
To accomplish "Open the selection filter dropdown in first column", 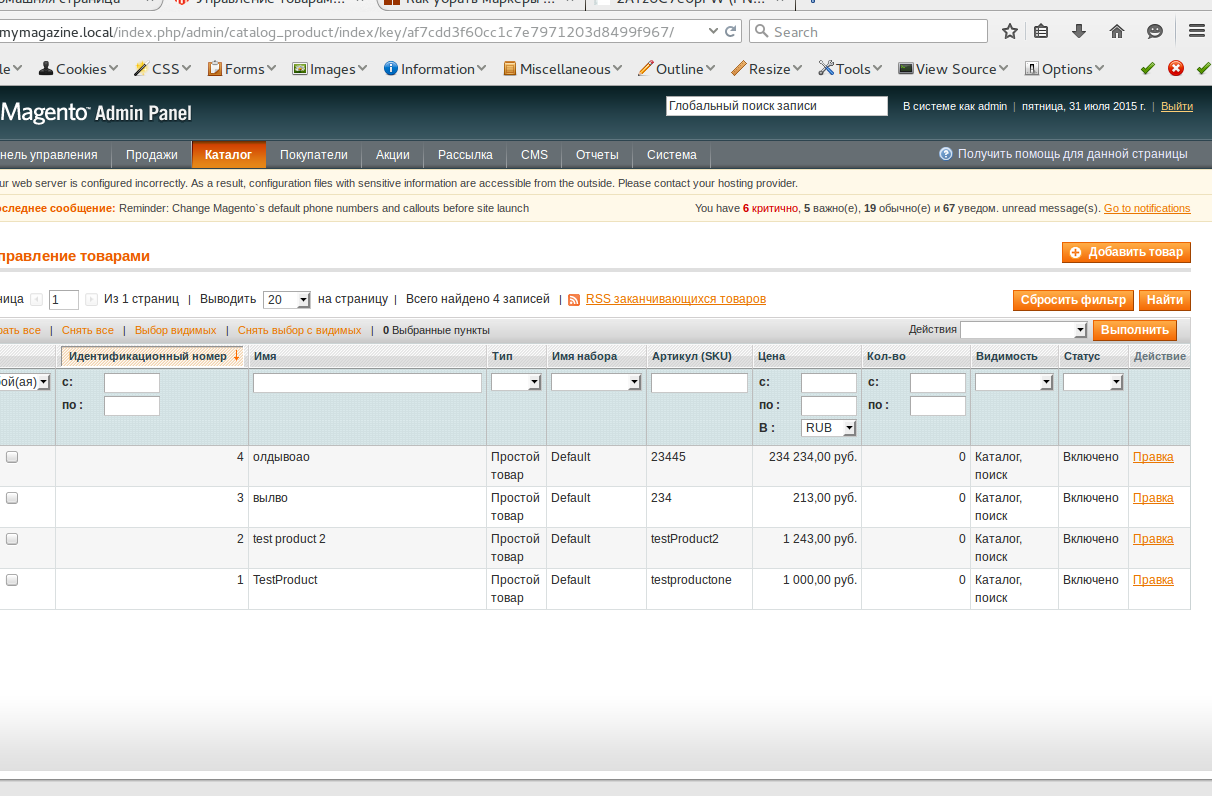I will (x=25, y=382).
